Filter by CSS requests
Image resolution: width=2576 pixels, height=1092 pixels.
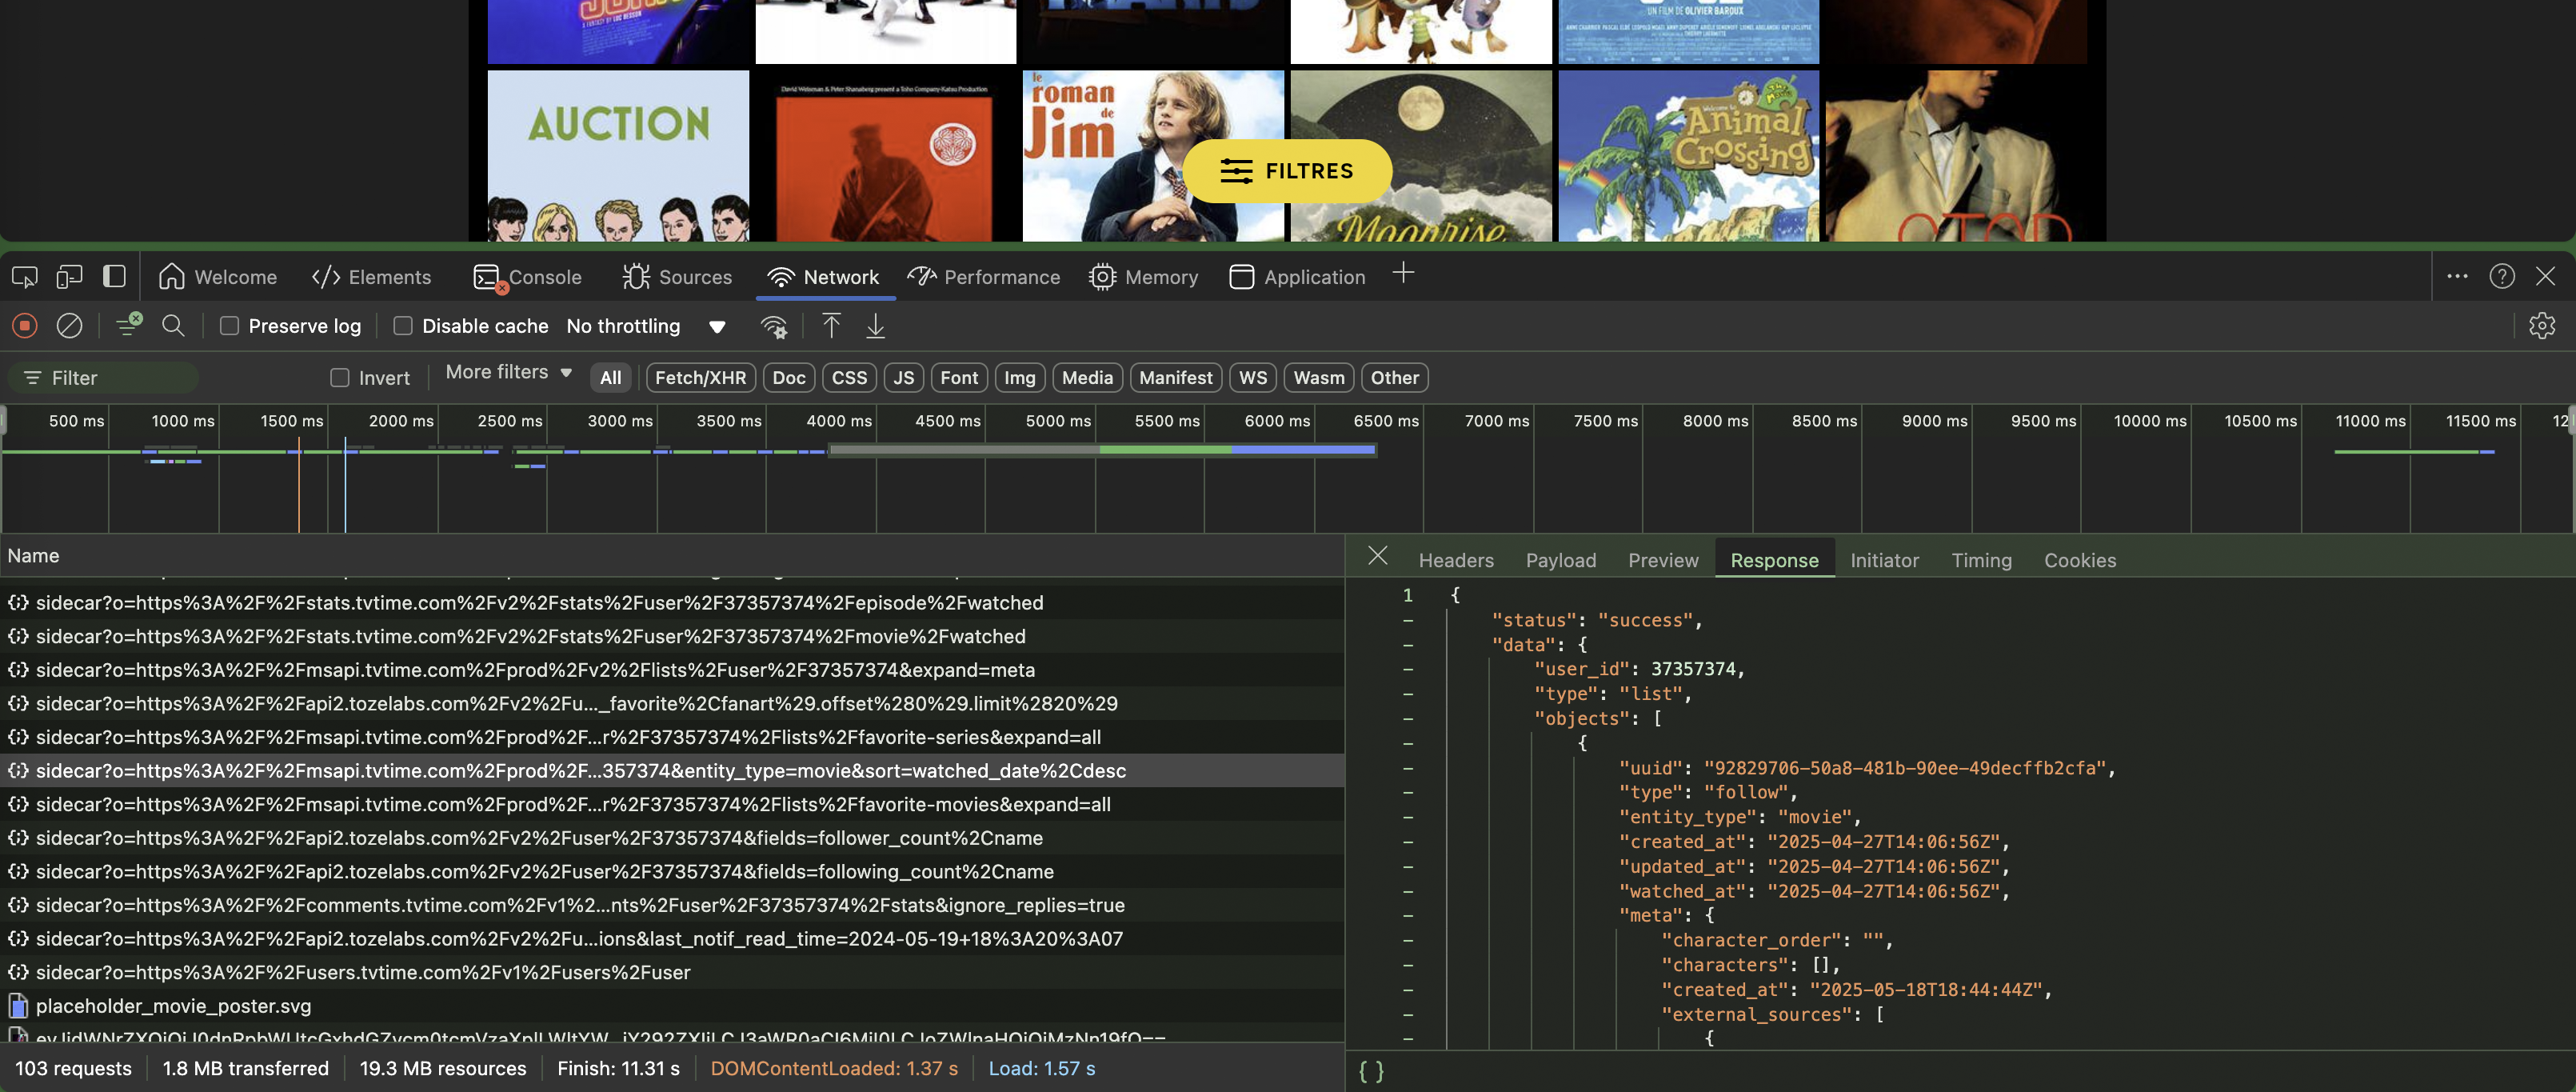(x=849, y=378)
